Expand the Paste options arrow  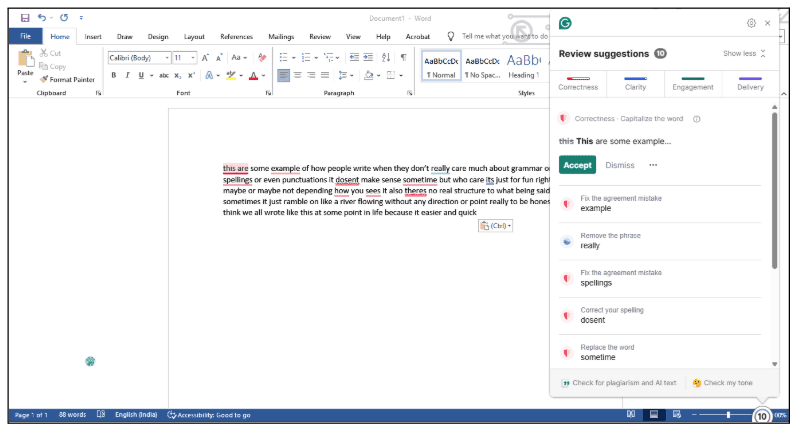[25, 82]
